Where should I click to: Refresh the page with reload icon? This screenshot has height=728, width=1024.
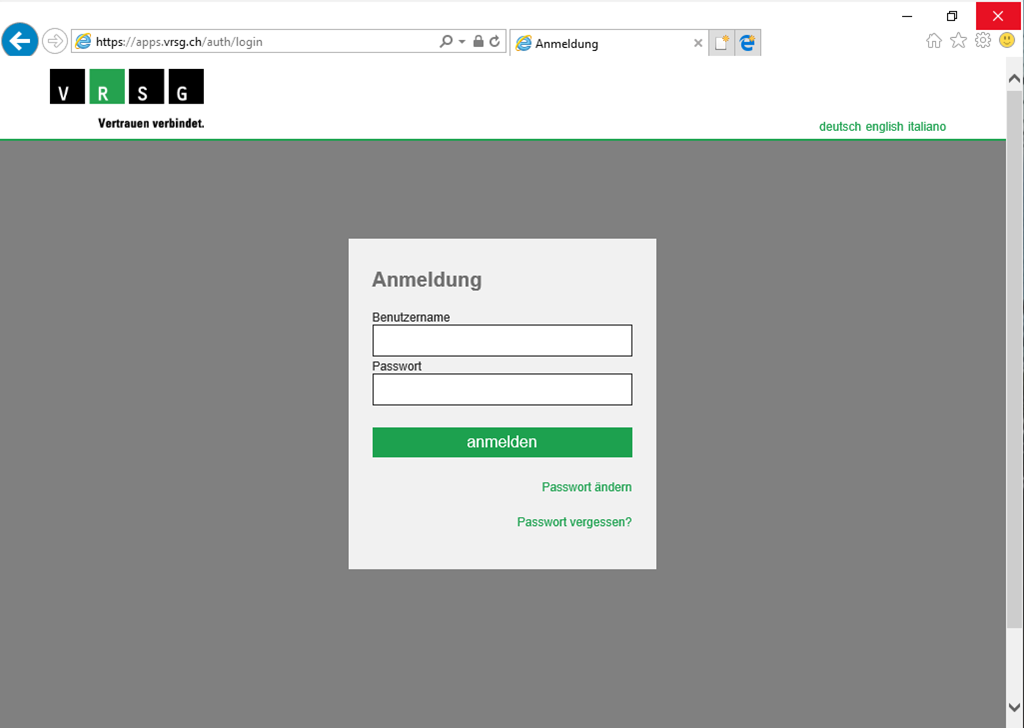click(494, 42)
